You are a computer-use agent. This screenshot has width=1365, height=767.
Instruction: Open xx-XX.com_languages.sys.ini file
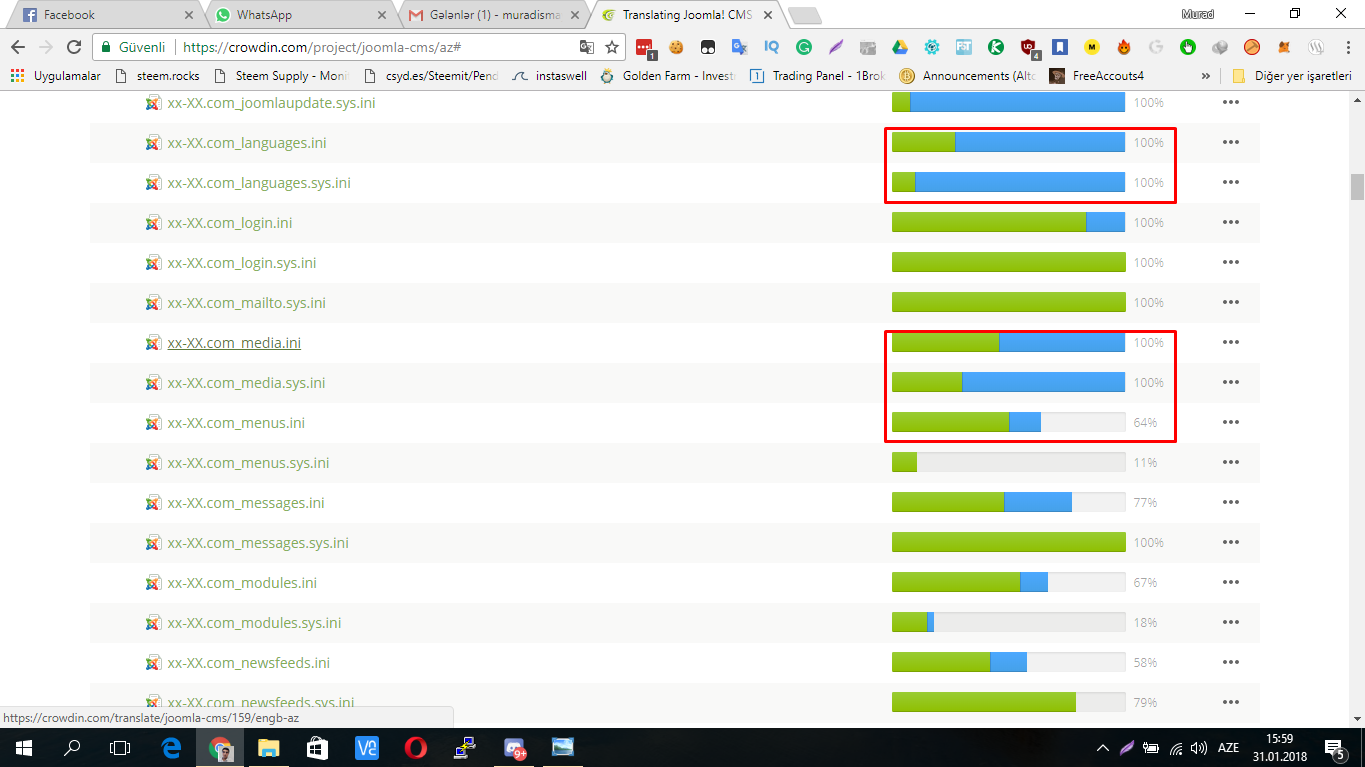coord(259,183)
